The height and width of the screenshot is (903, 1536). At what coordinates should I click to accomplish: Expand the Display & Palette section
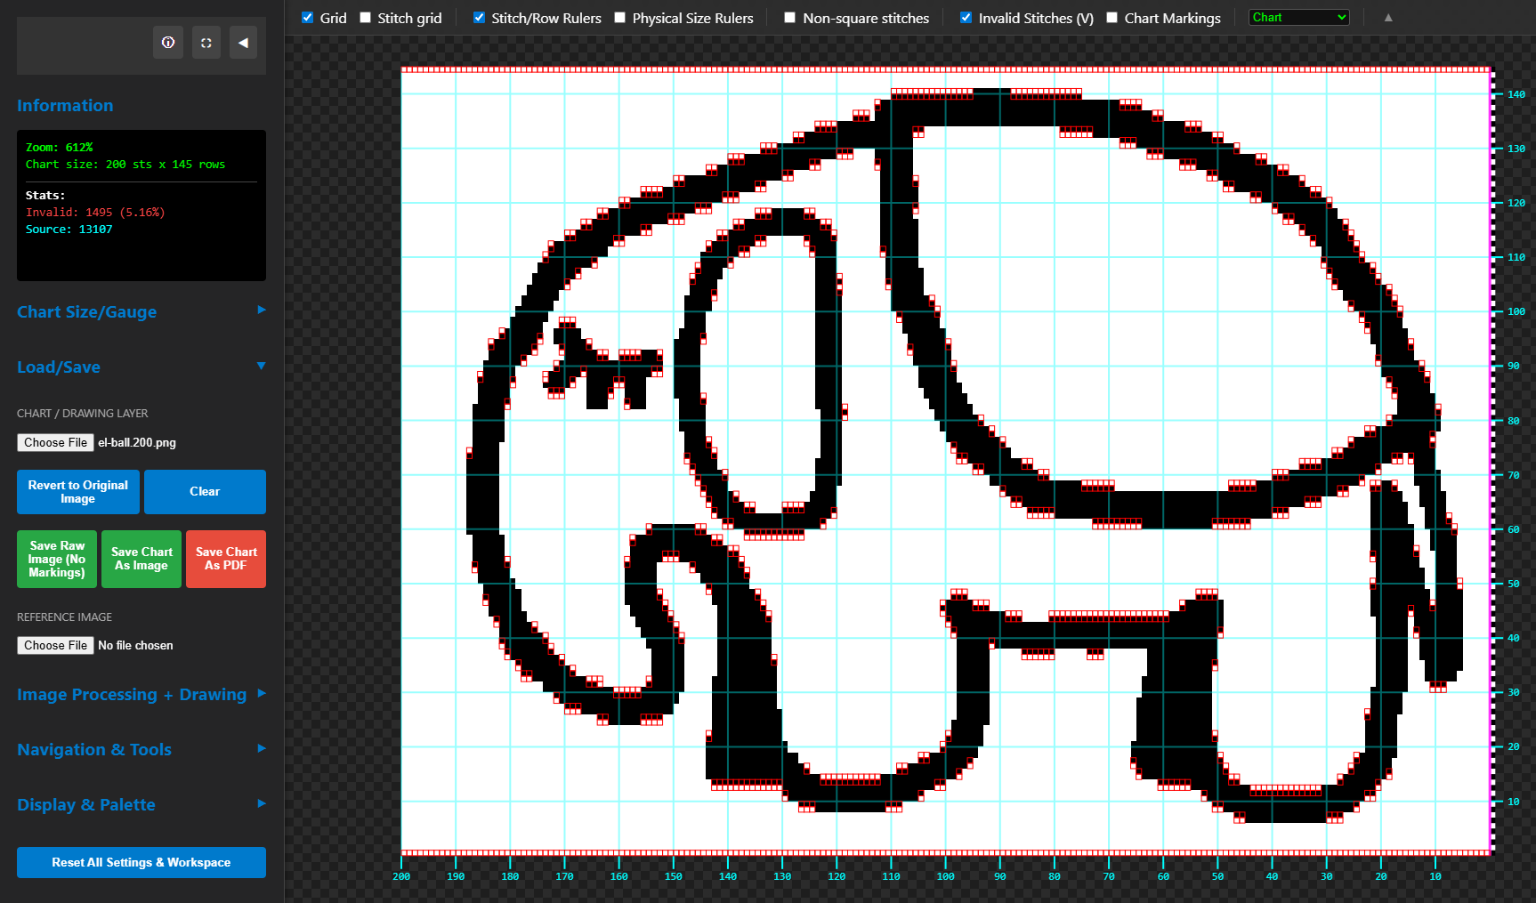(141, 804)
